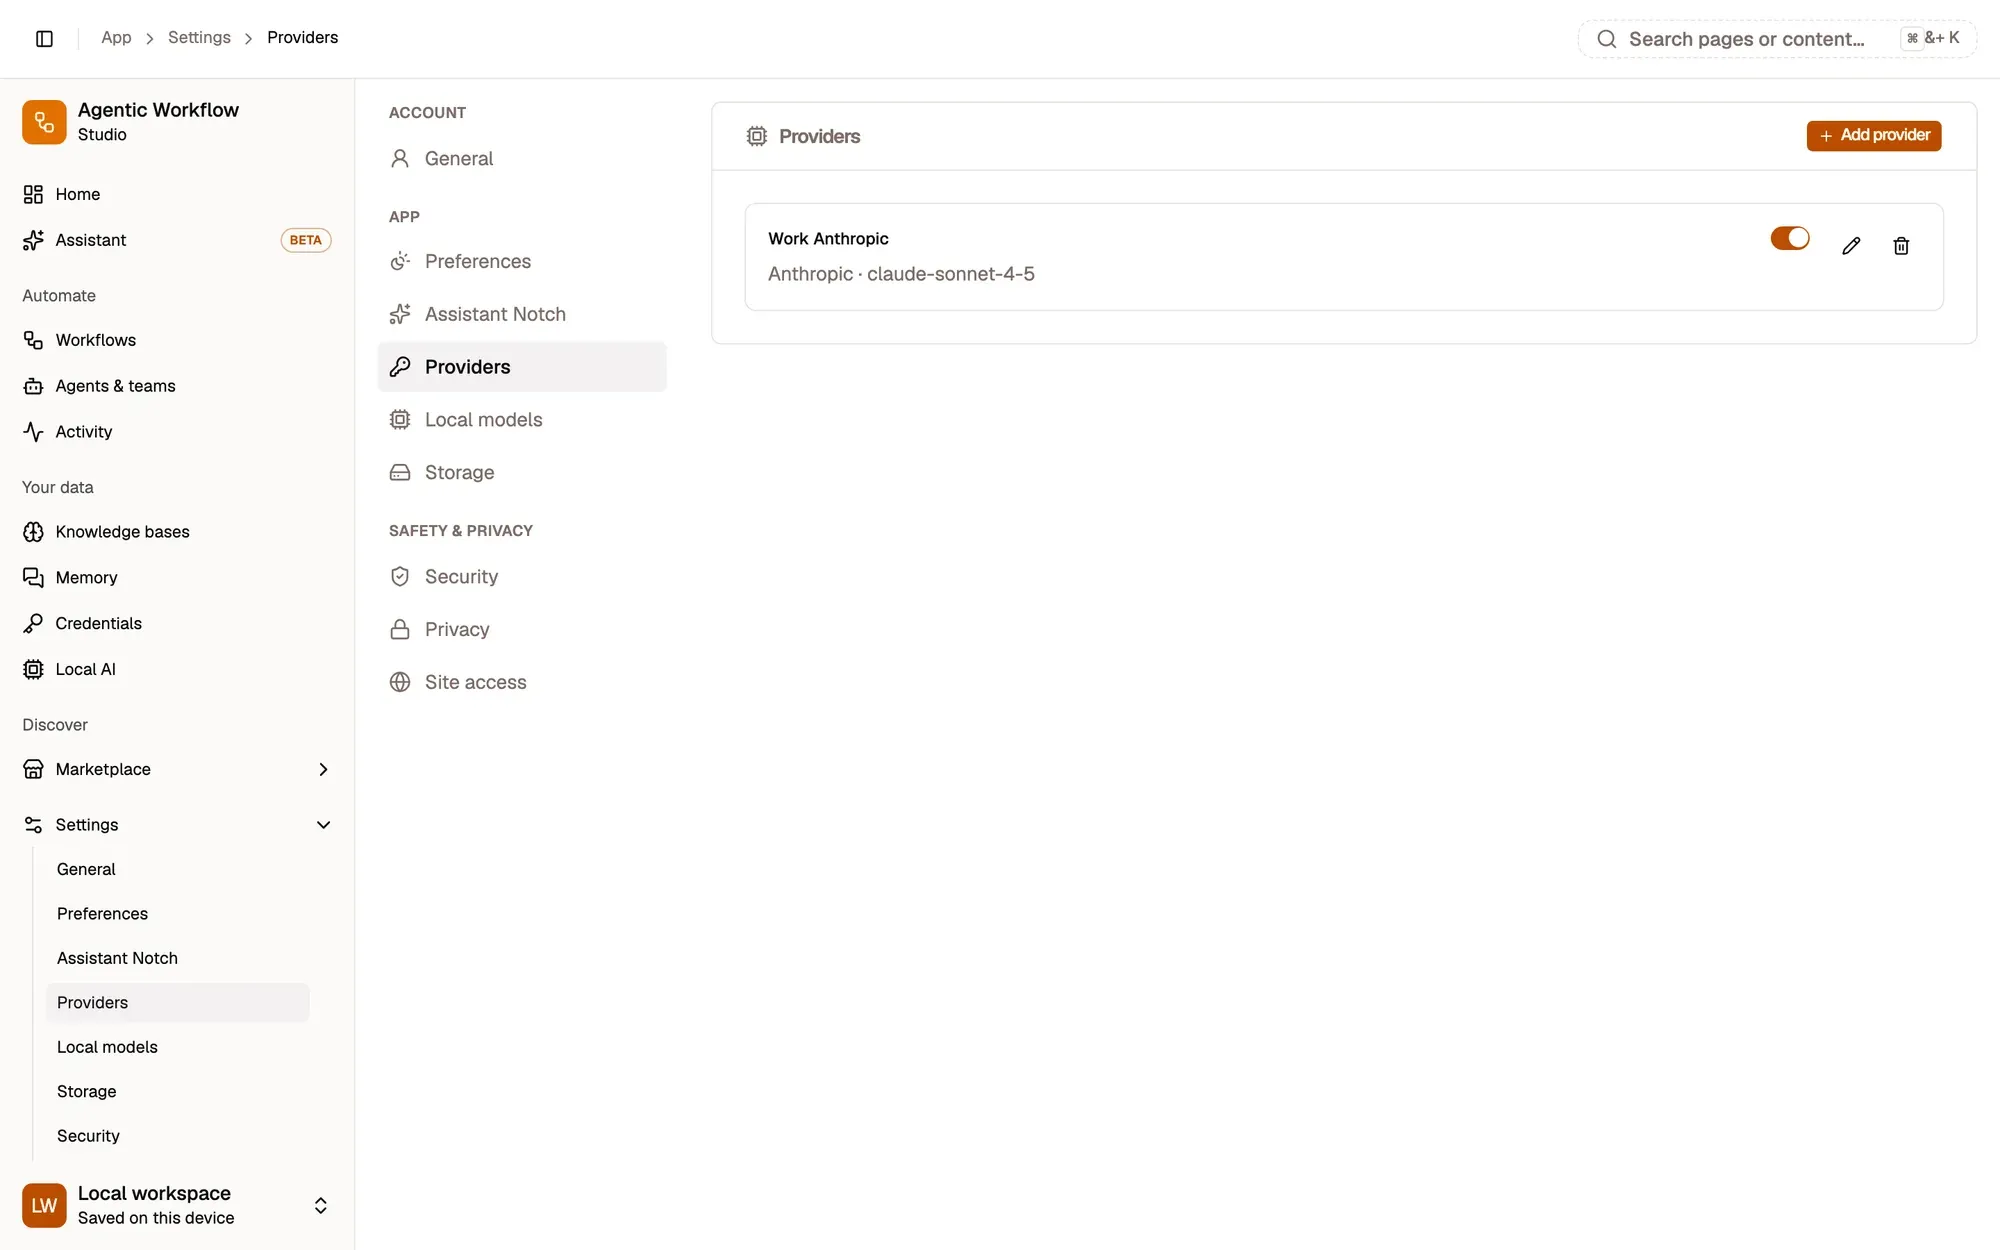This screenshot has width=2000, height=1250.
Task: Open Storage in the sidebar Settings submenu
Action: pyautogui.click(x=177, y=1091)
